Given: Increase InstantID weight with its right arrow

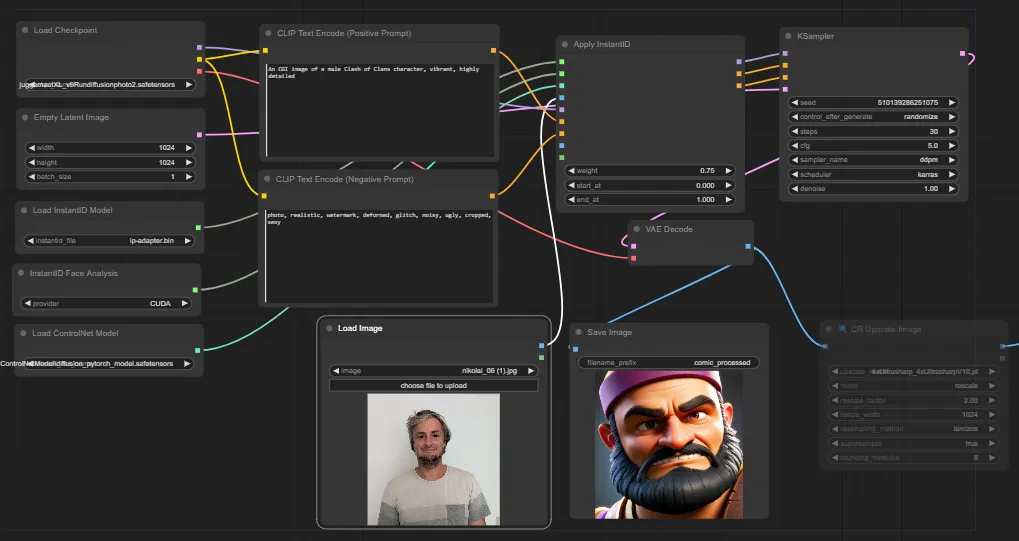Looking at the screenshot, I should click(x=729, y=171).
